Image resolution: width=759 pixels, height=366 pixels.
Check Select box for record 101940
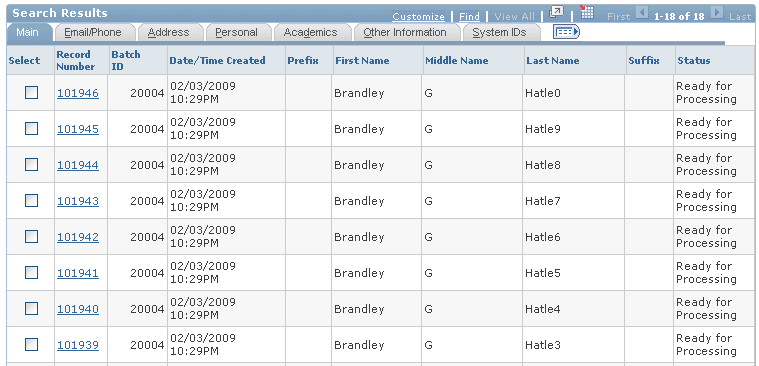tap(31, 308)
